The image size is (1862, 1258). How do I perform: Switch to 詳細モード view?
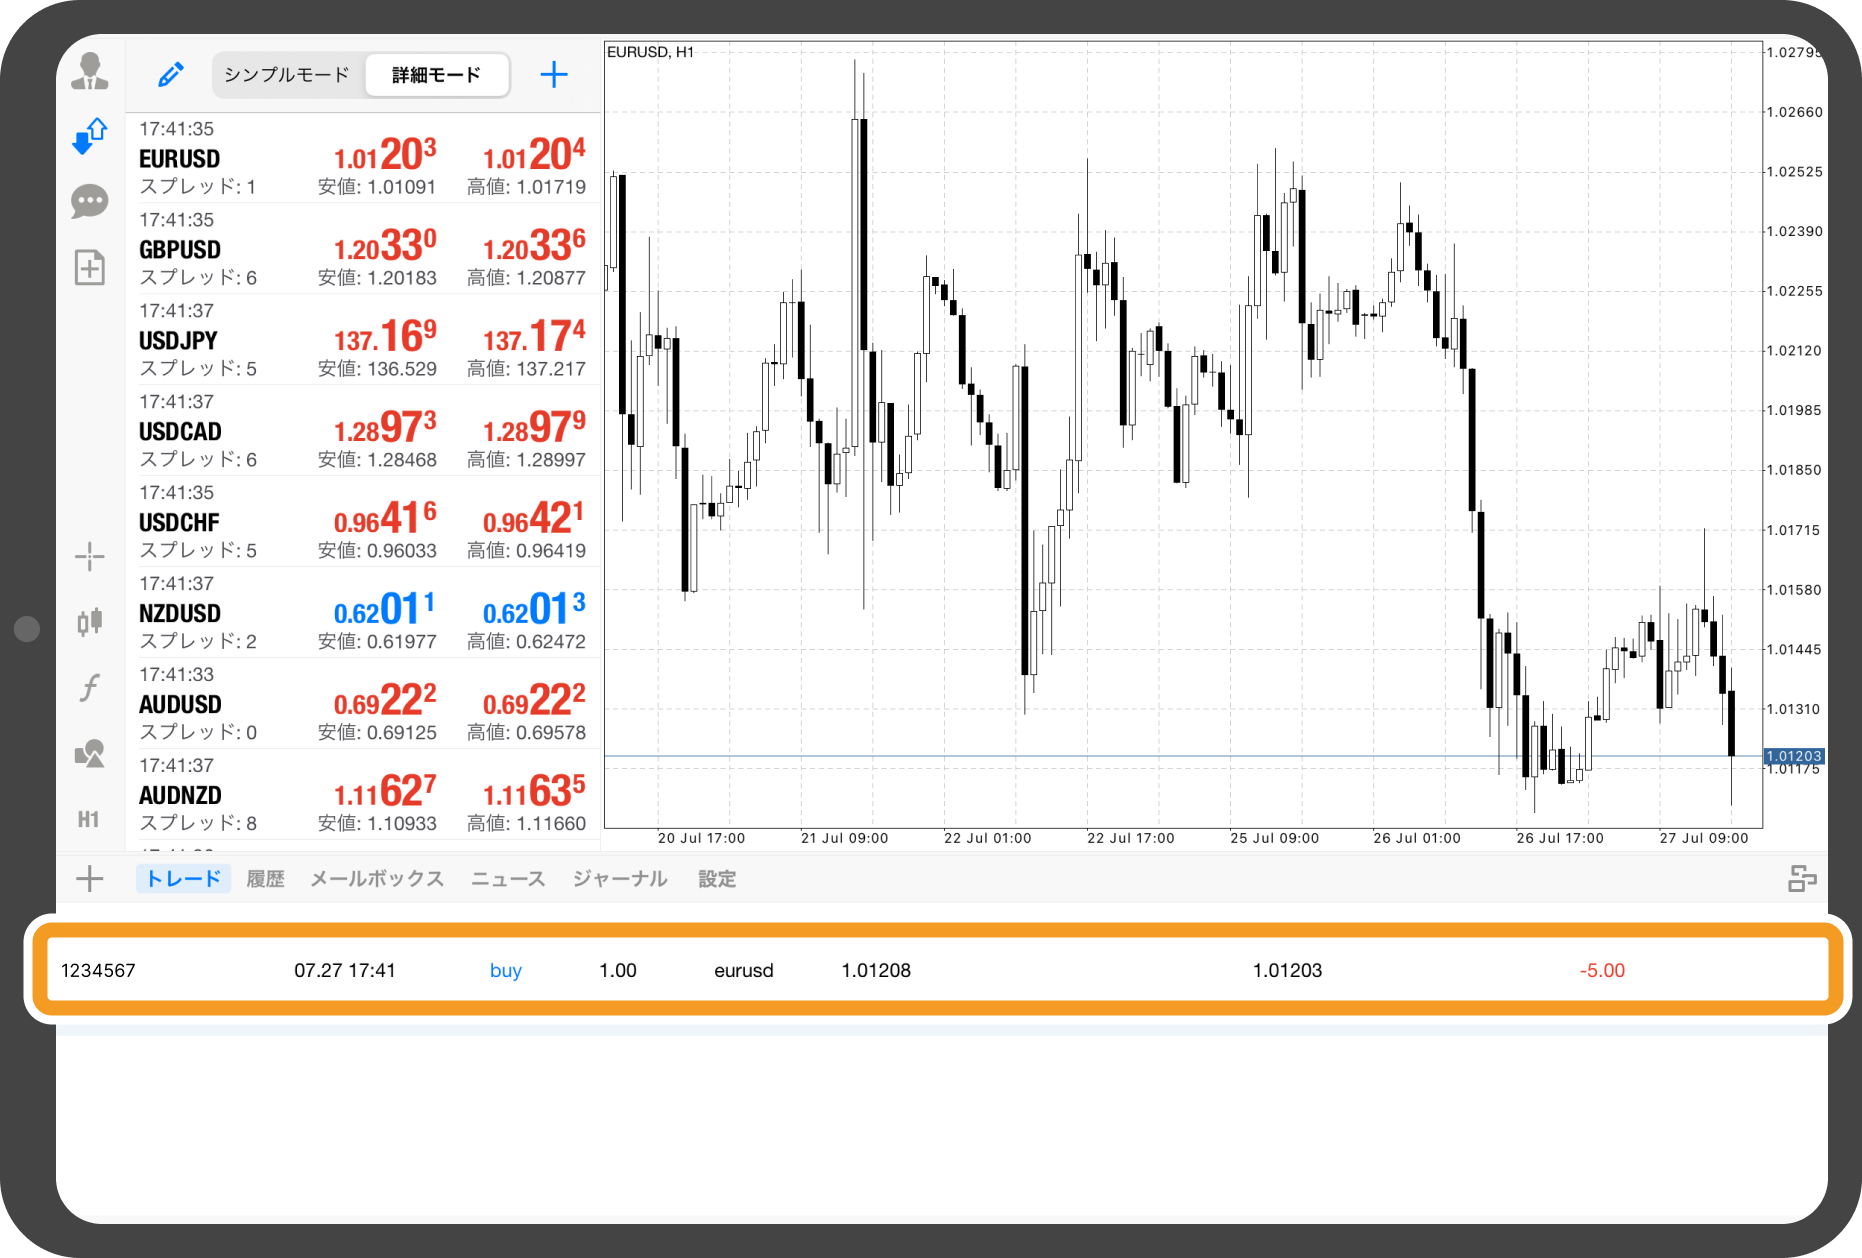click(x=437, y=75)
